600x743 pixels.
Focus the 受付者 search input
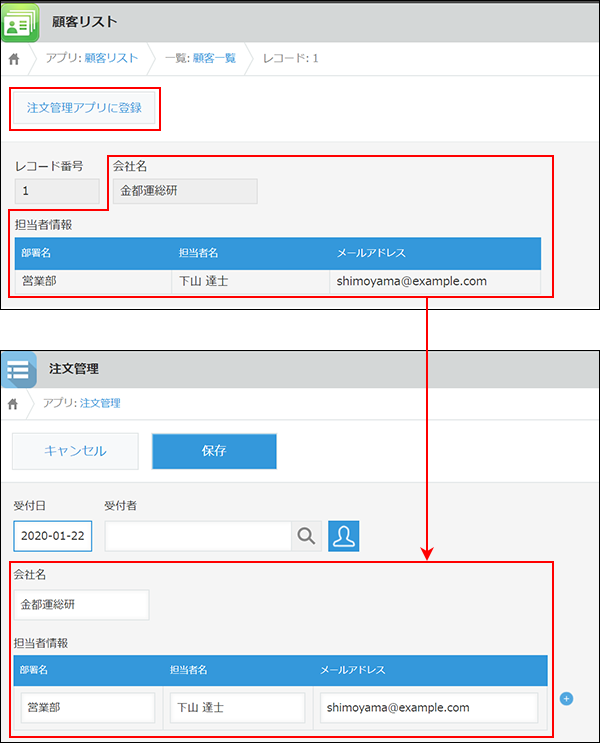click(198, 536)
